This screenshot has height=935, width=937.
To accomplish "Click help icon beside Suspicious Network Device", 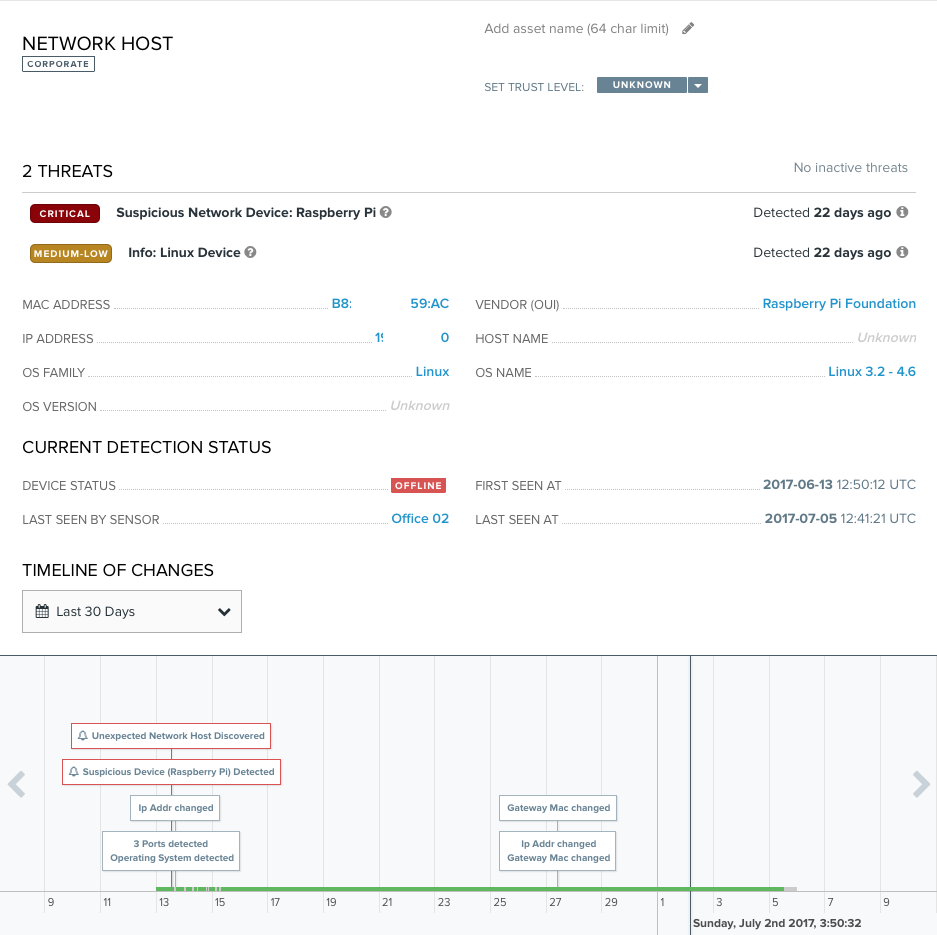I will (x=386, y=212).
